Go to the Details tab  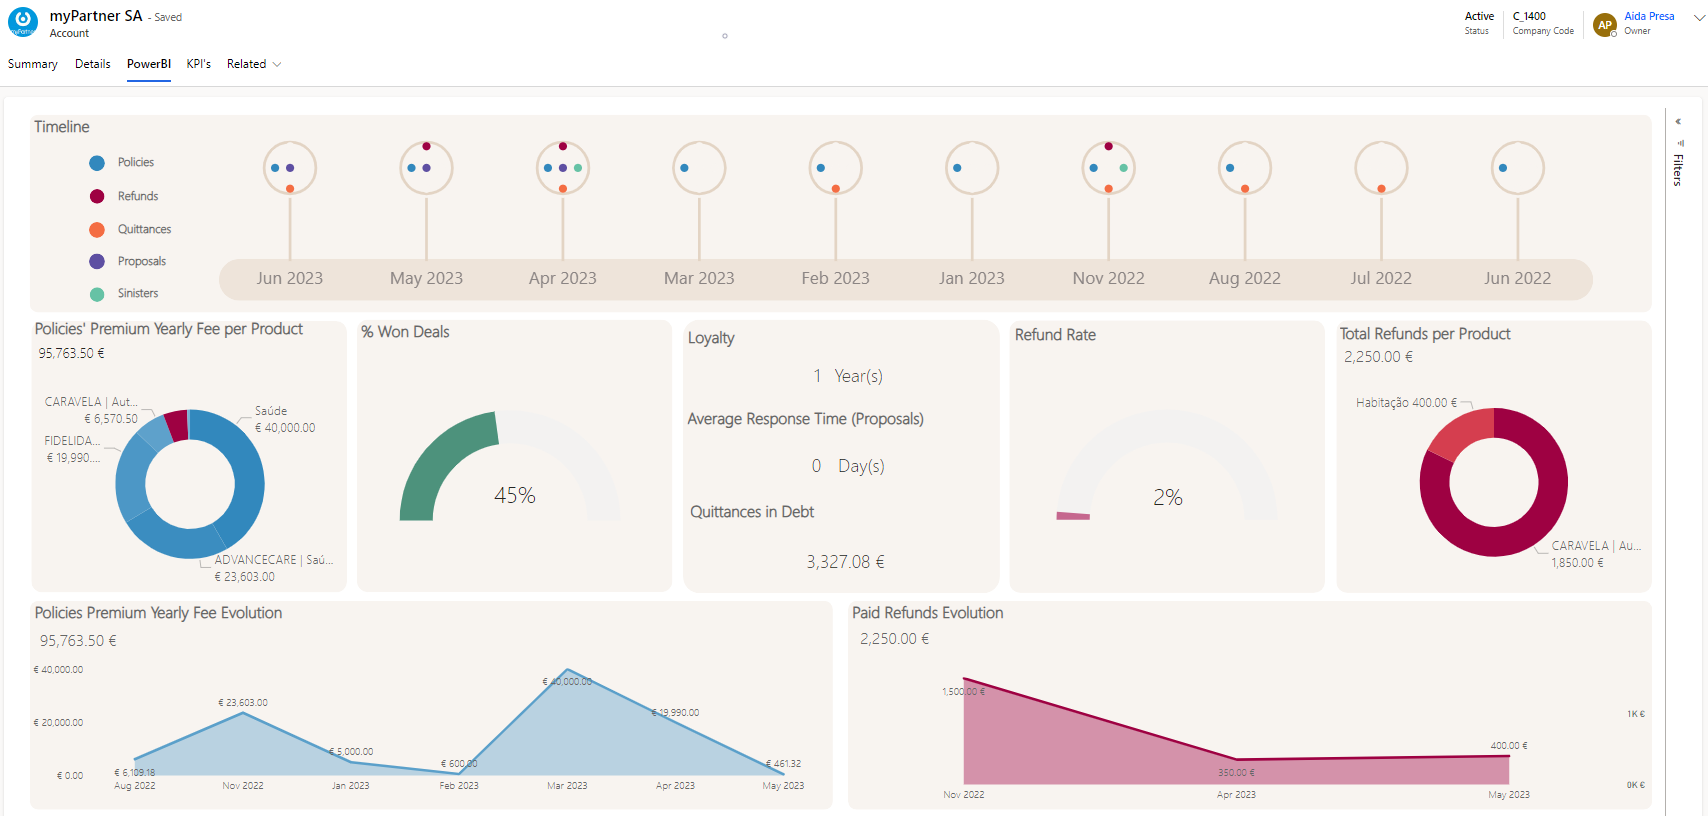92,64
